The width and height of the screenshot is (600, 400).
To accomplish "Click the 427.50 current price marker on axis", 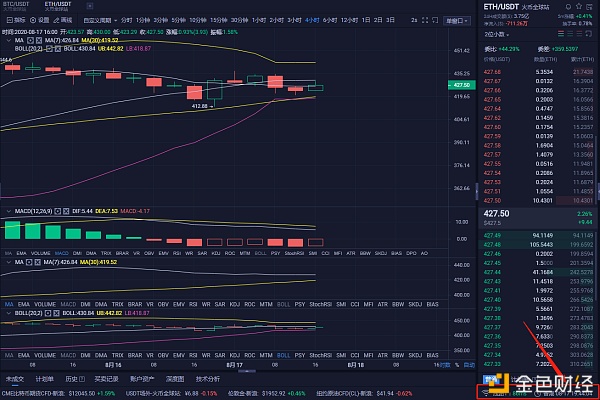I will 461,86.
